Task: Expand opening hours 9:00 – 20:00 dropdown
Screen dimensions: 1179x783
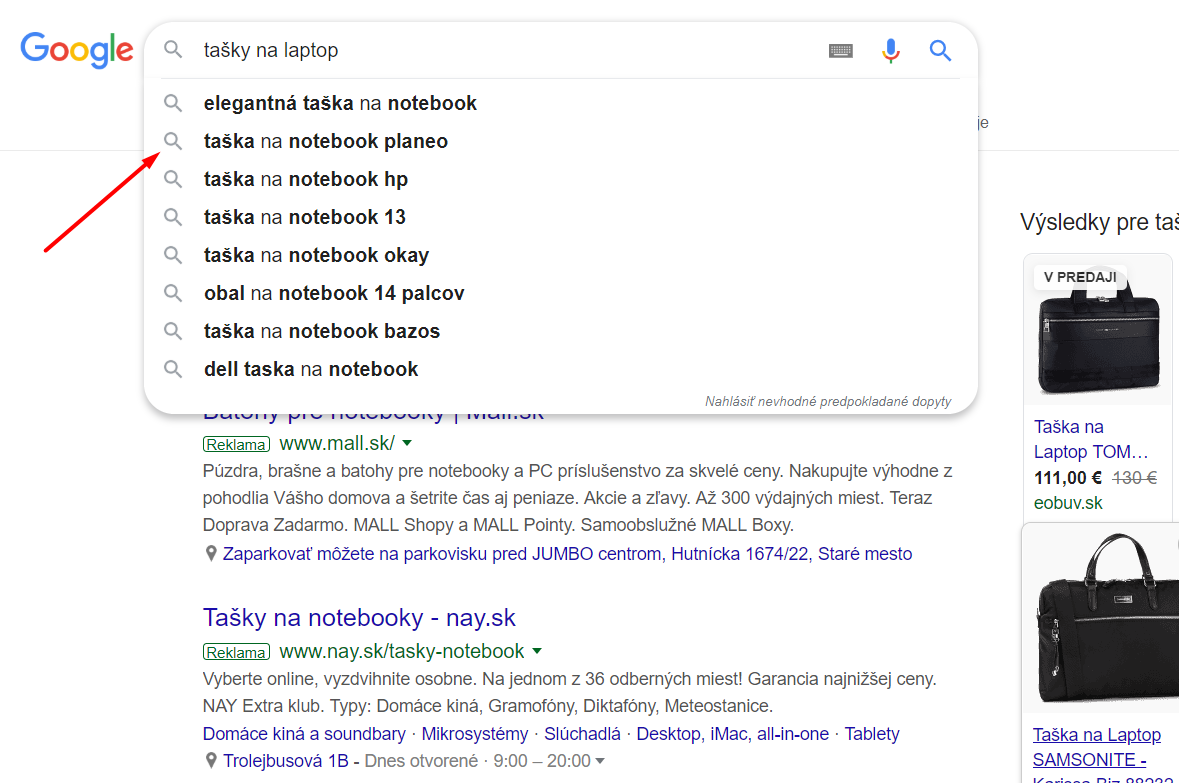Action: 600,761
